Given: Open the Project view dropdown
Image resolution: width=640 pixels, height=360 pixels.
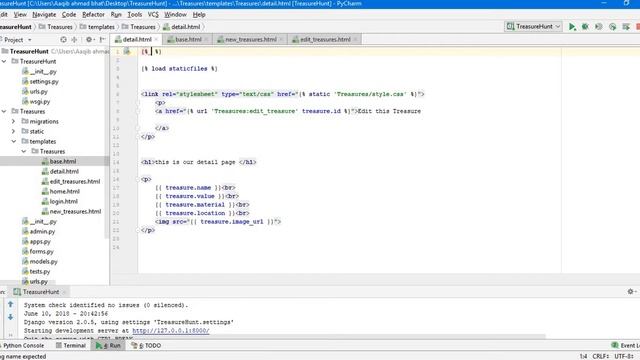Looking at the screenshot, I should pos(17,40).
